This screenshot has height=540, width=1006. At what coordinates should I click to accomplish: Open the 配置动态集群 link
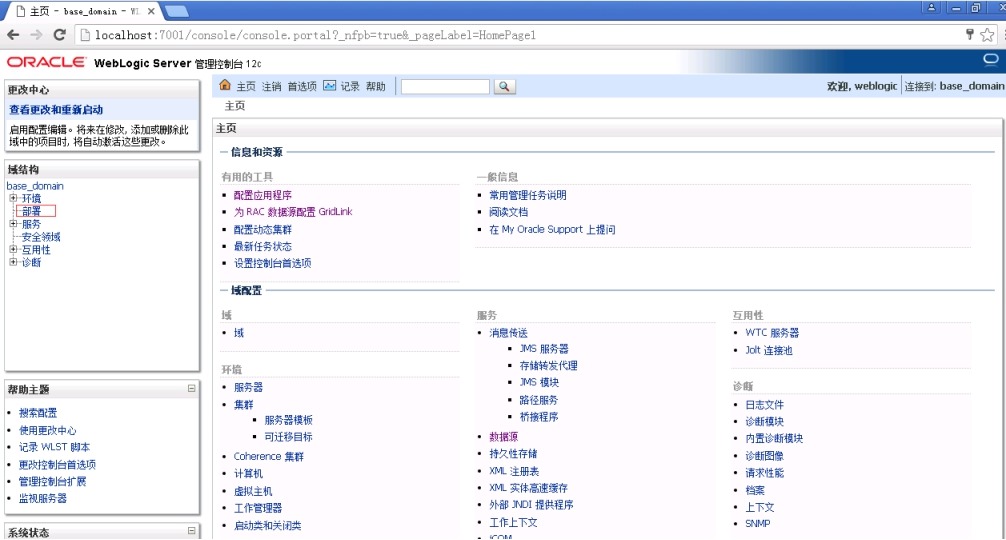point(262,230)
